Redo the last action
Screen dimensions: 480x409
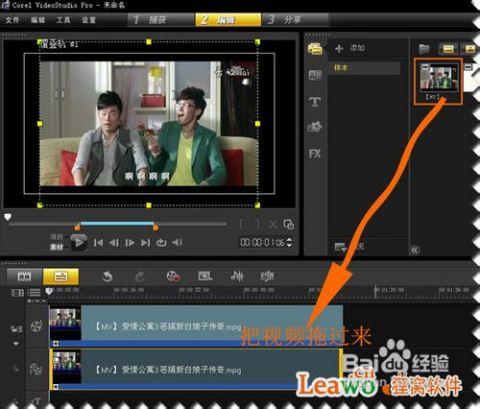click(140, 276)
